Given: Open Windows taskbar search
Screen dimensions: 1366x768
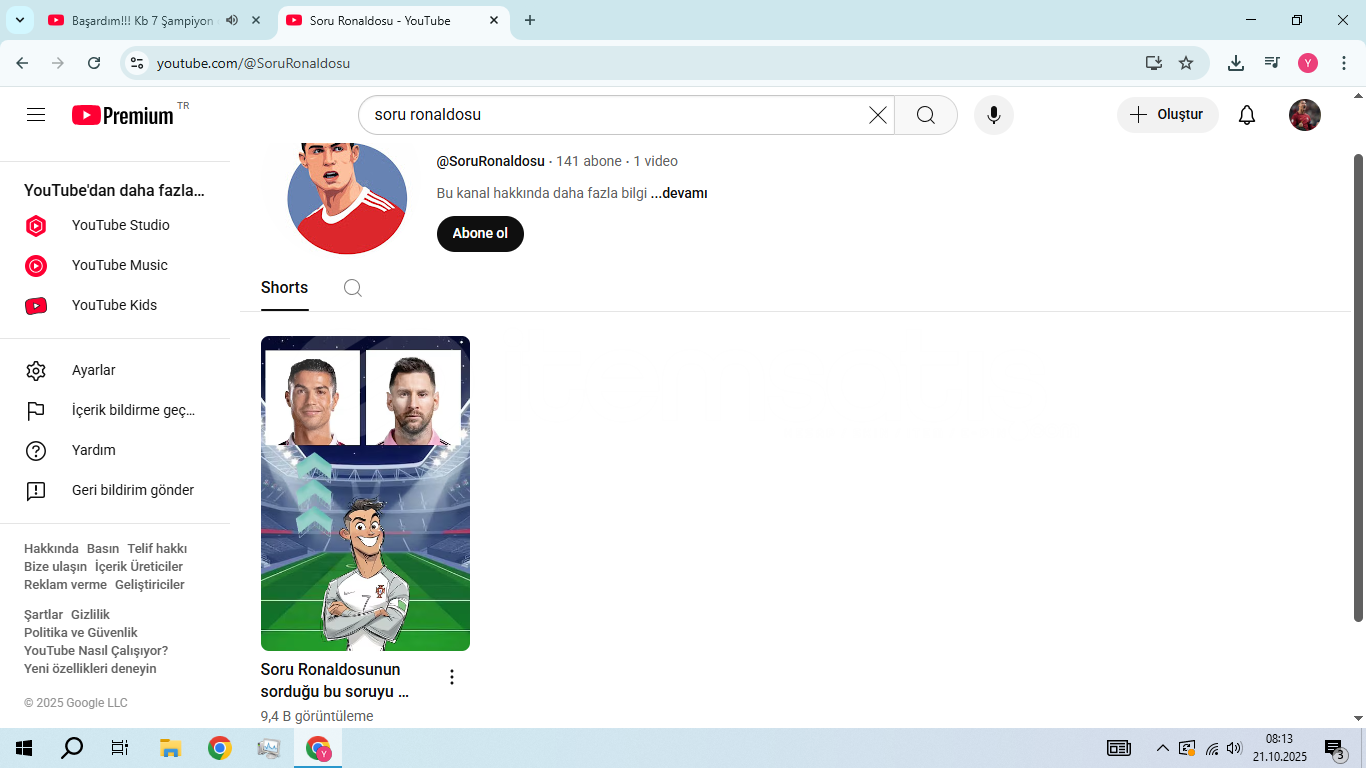Looking at the screenshot, I should point(72,748).
